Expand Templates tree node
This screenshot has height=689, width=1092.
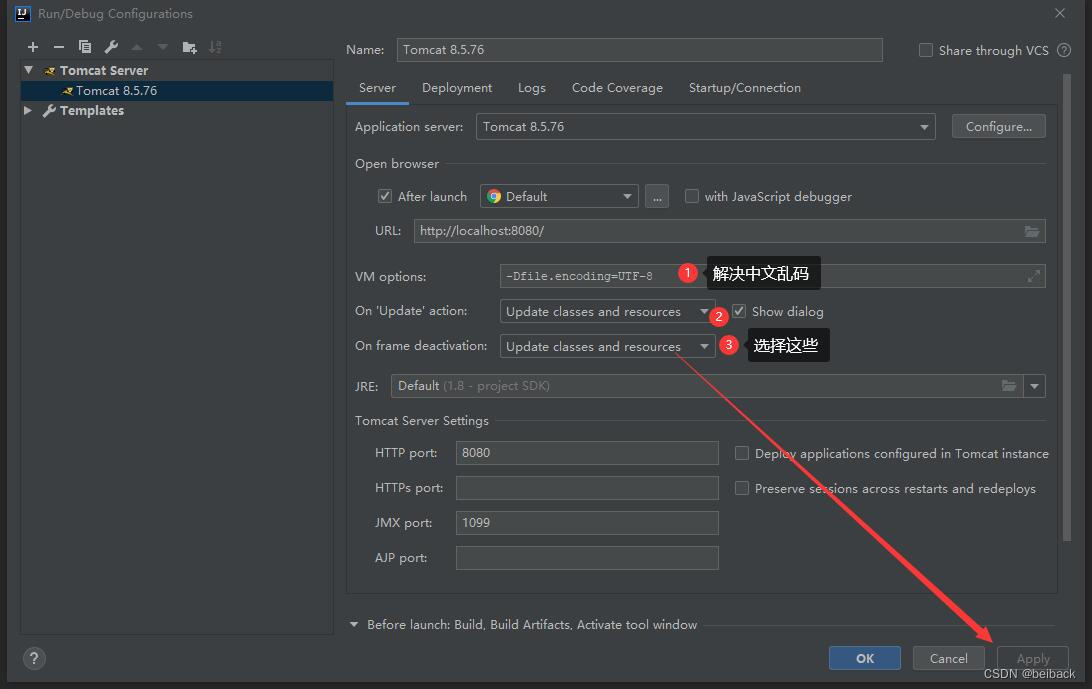point(28,111)
